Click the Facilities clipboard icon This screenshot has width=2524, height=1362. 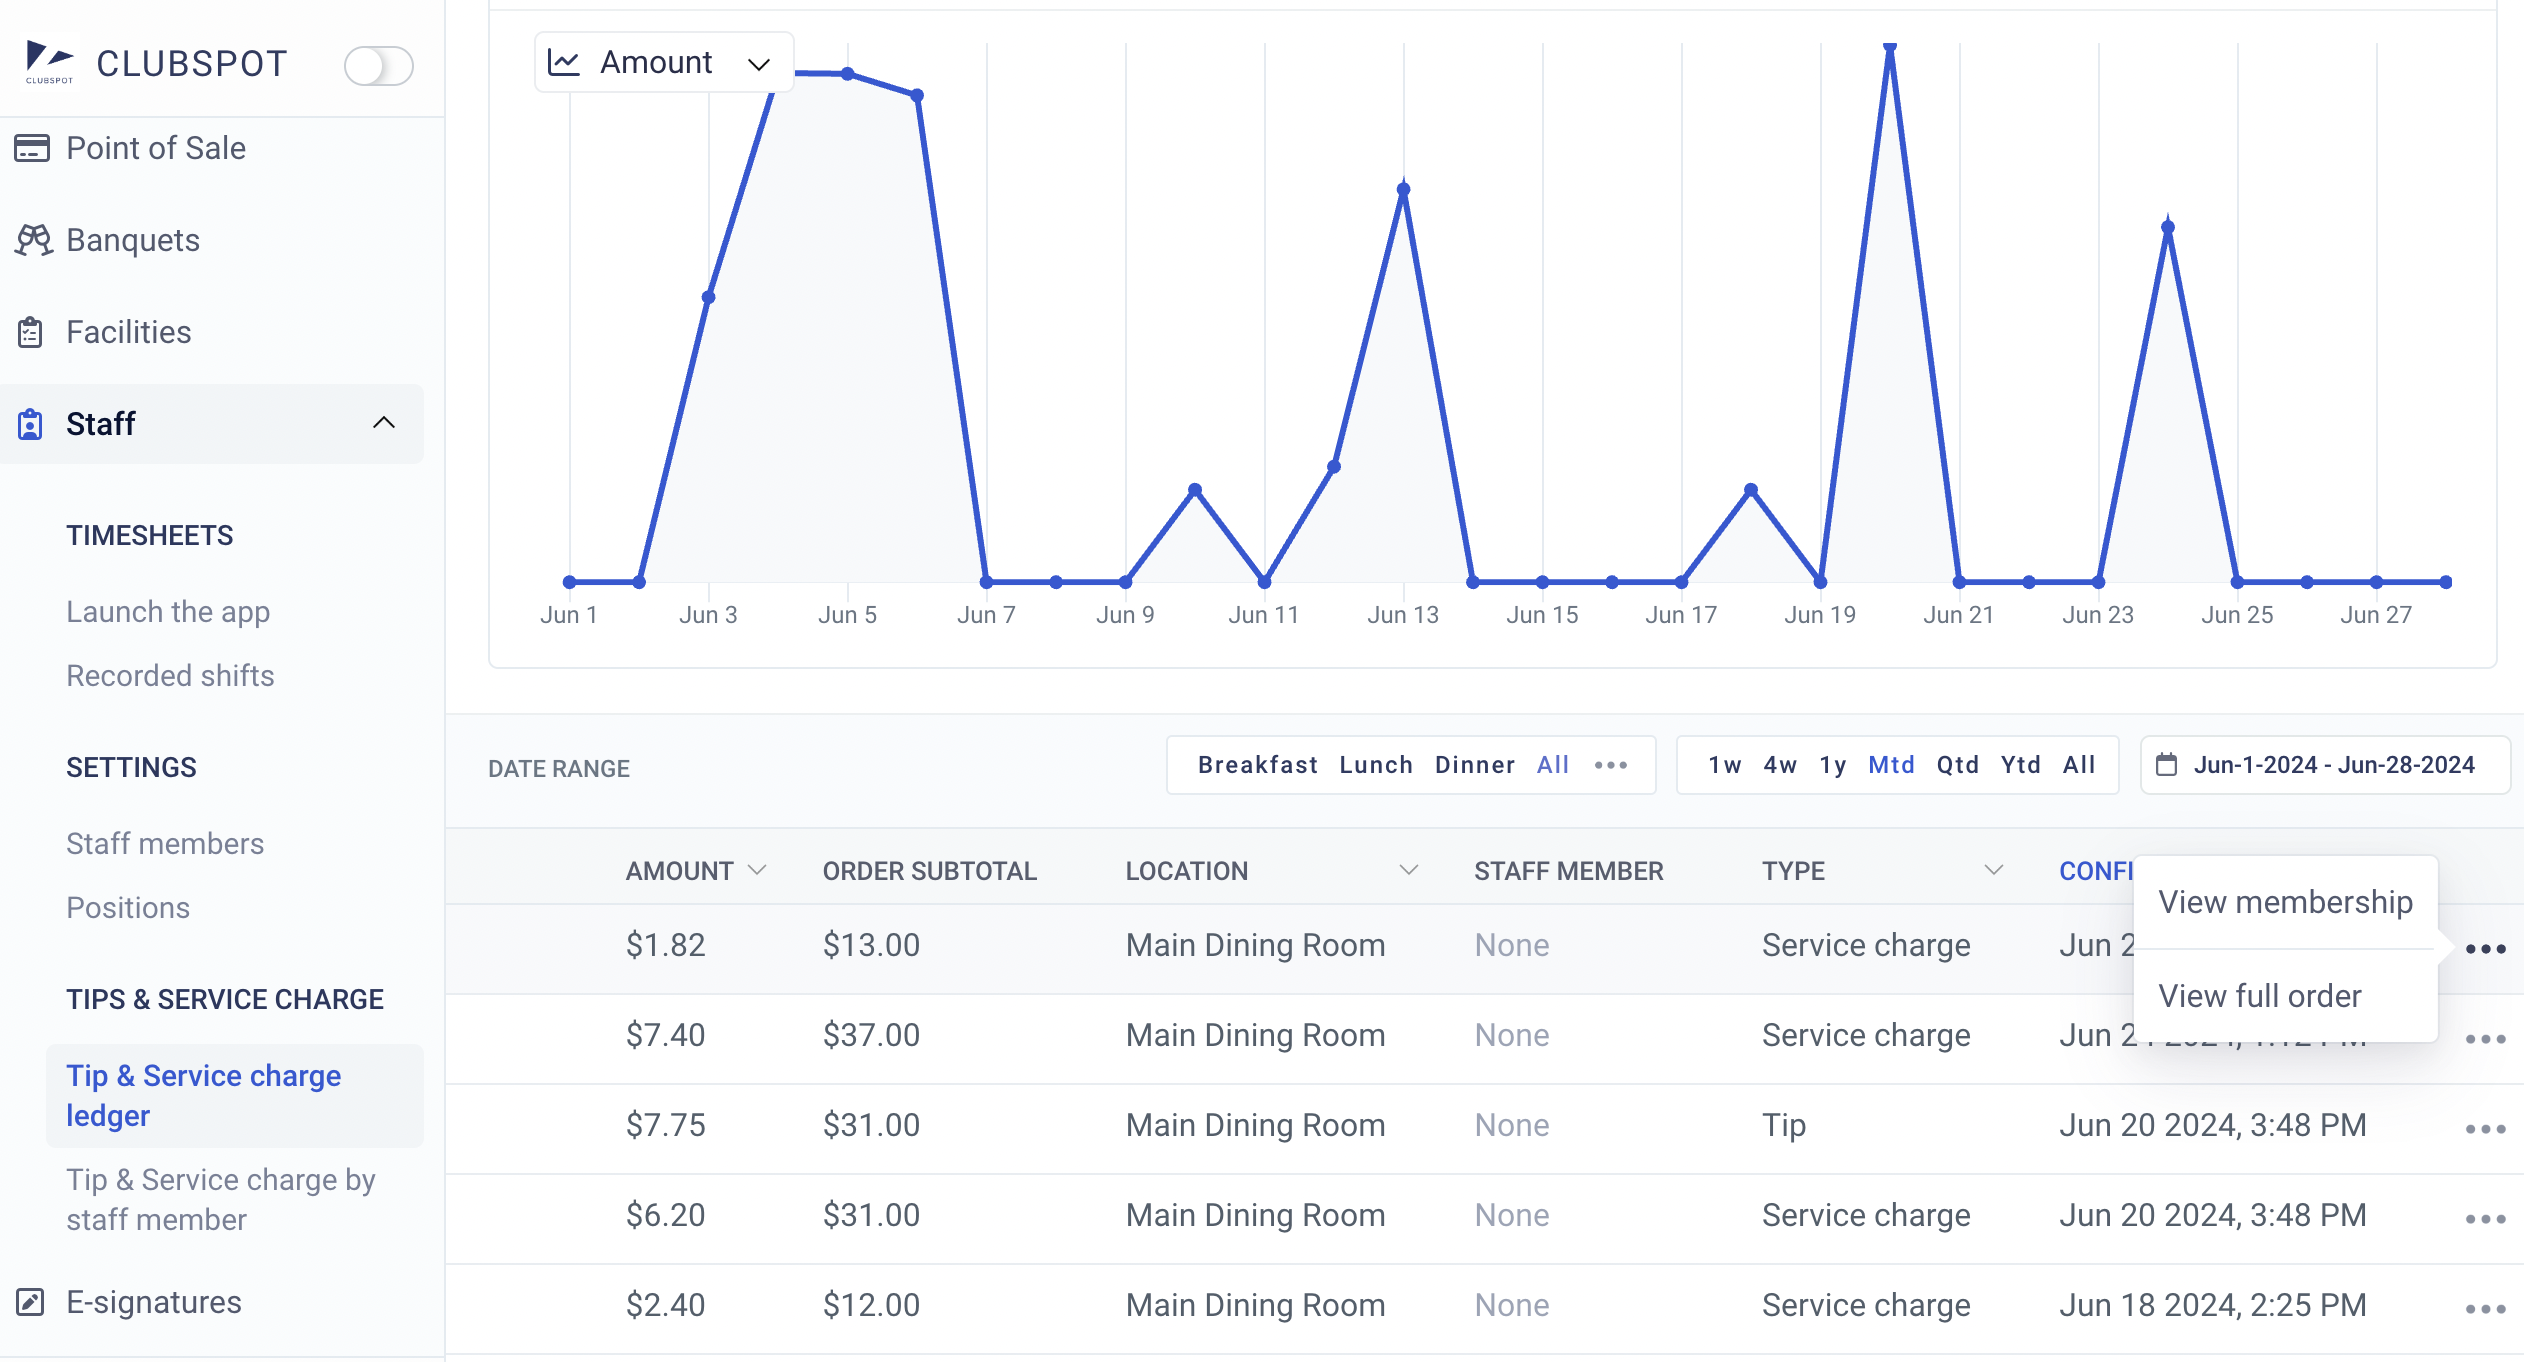pos(31,332)
